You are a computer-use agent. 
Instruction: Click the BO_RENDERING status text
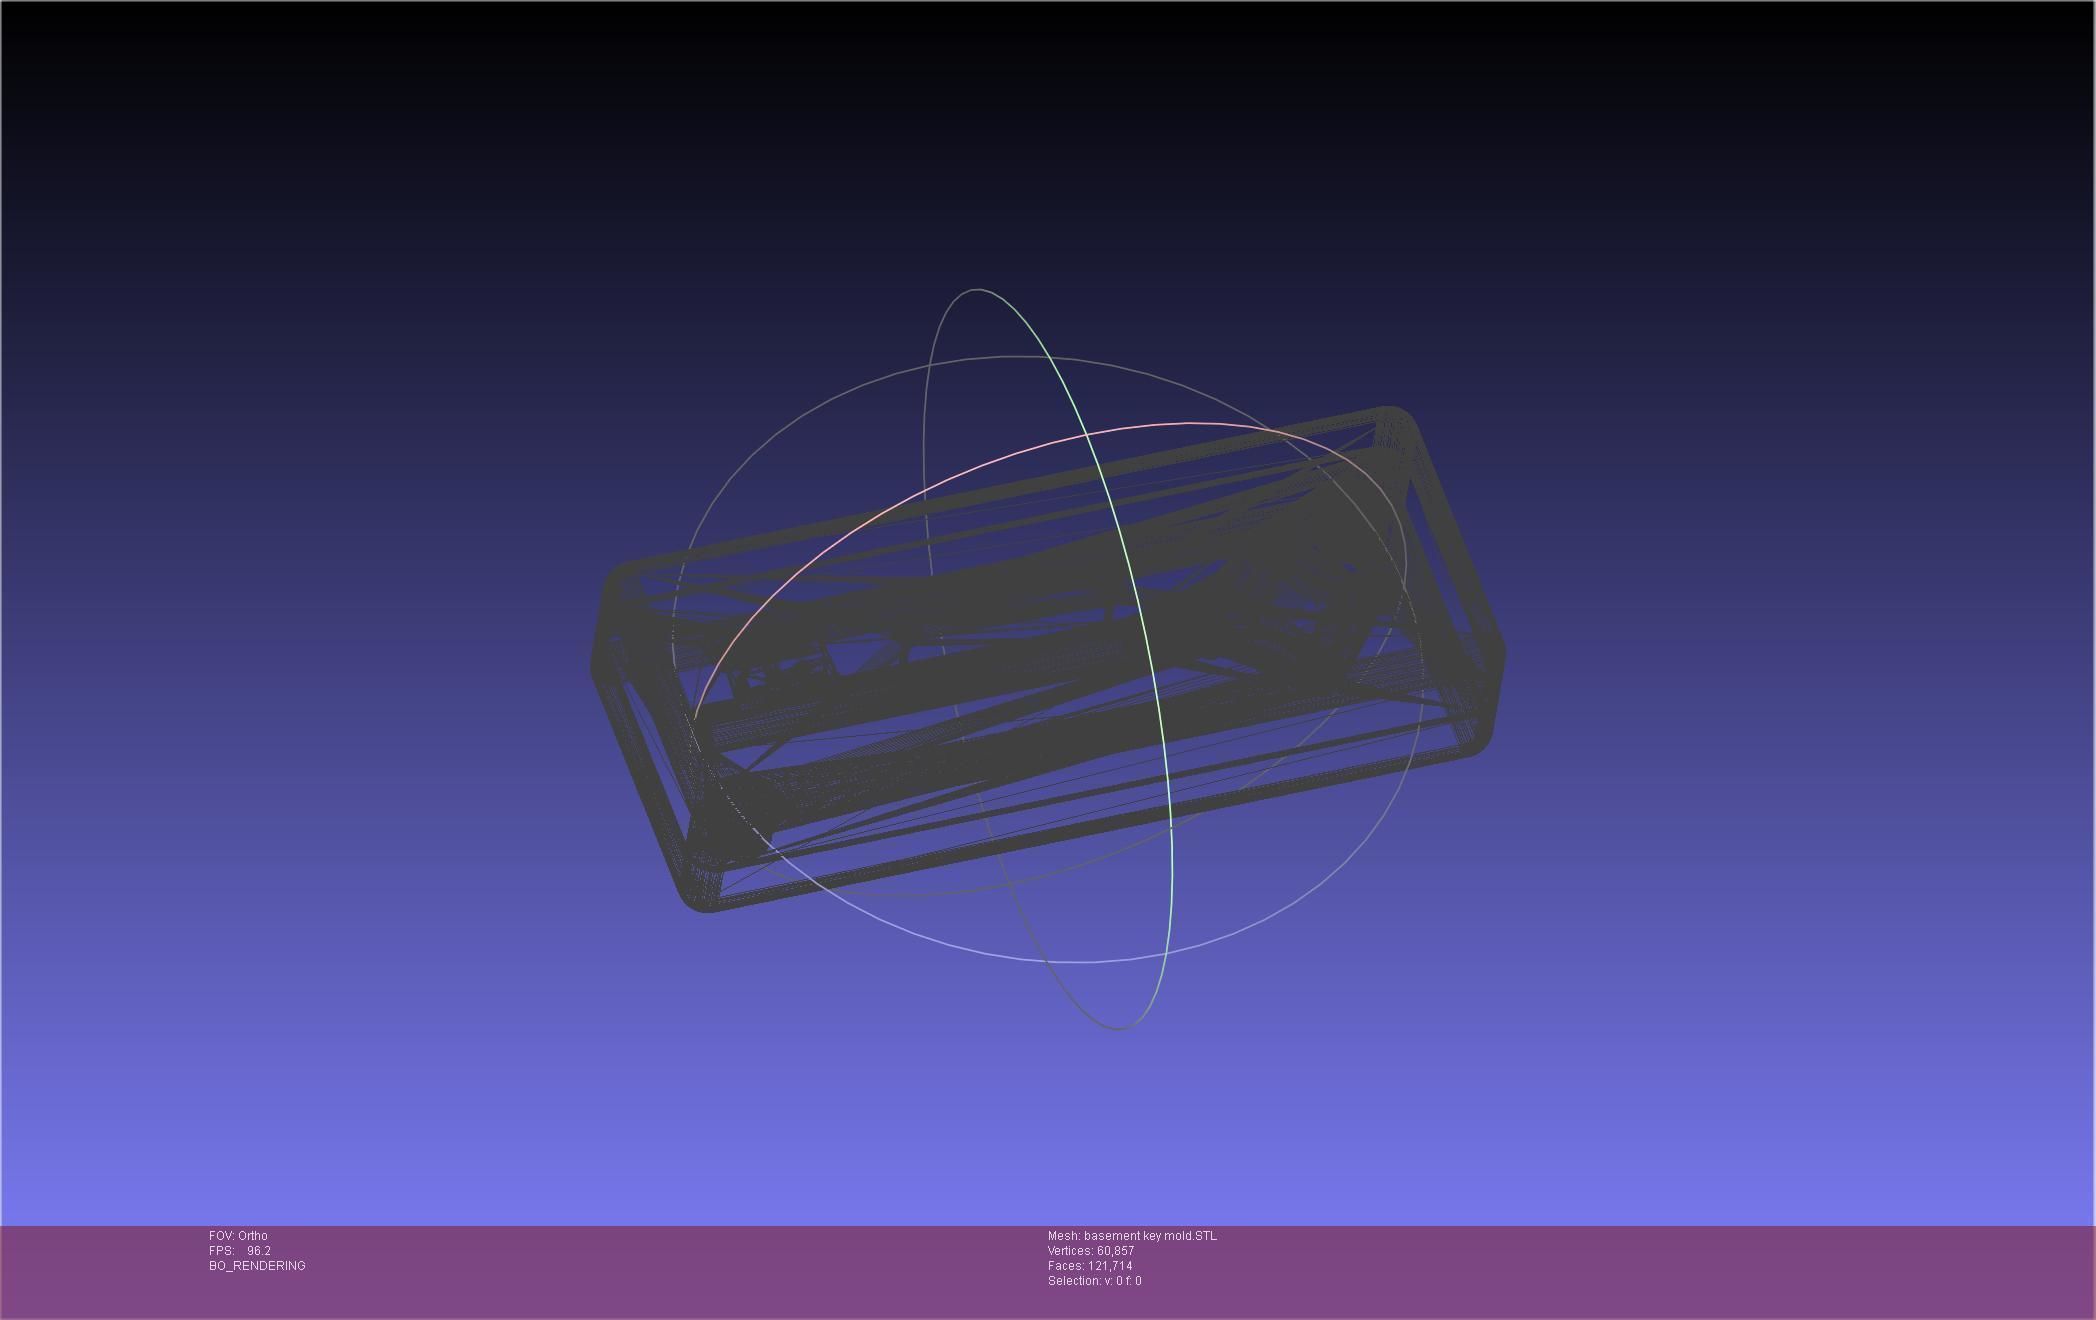[257, 1266]
